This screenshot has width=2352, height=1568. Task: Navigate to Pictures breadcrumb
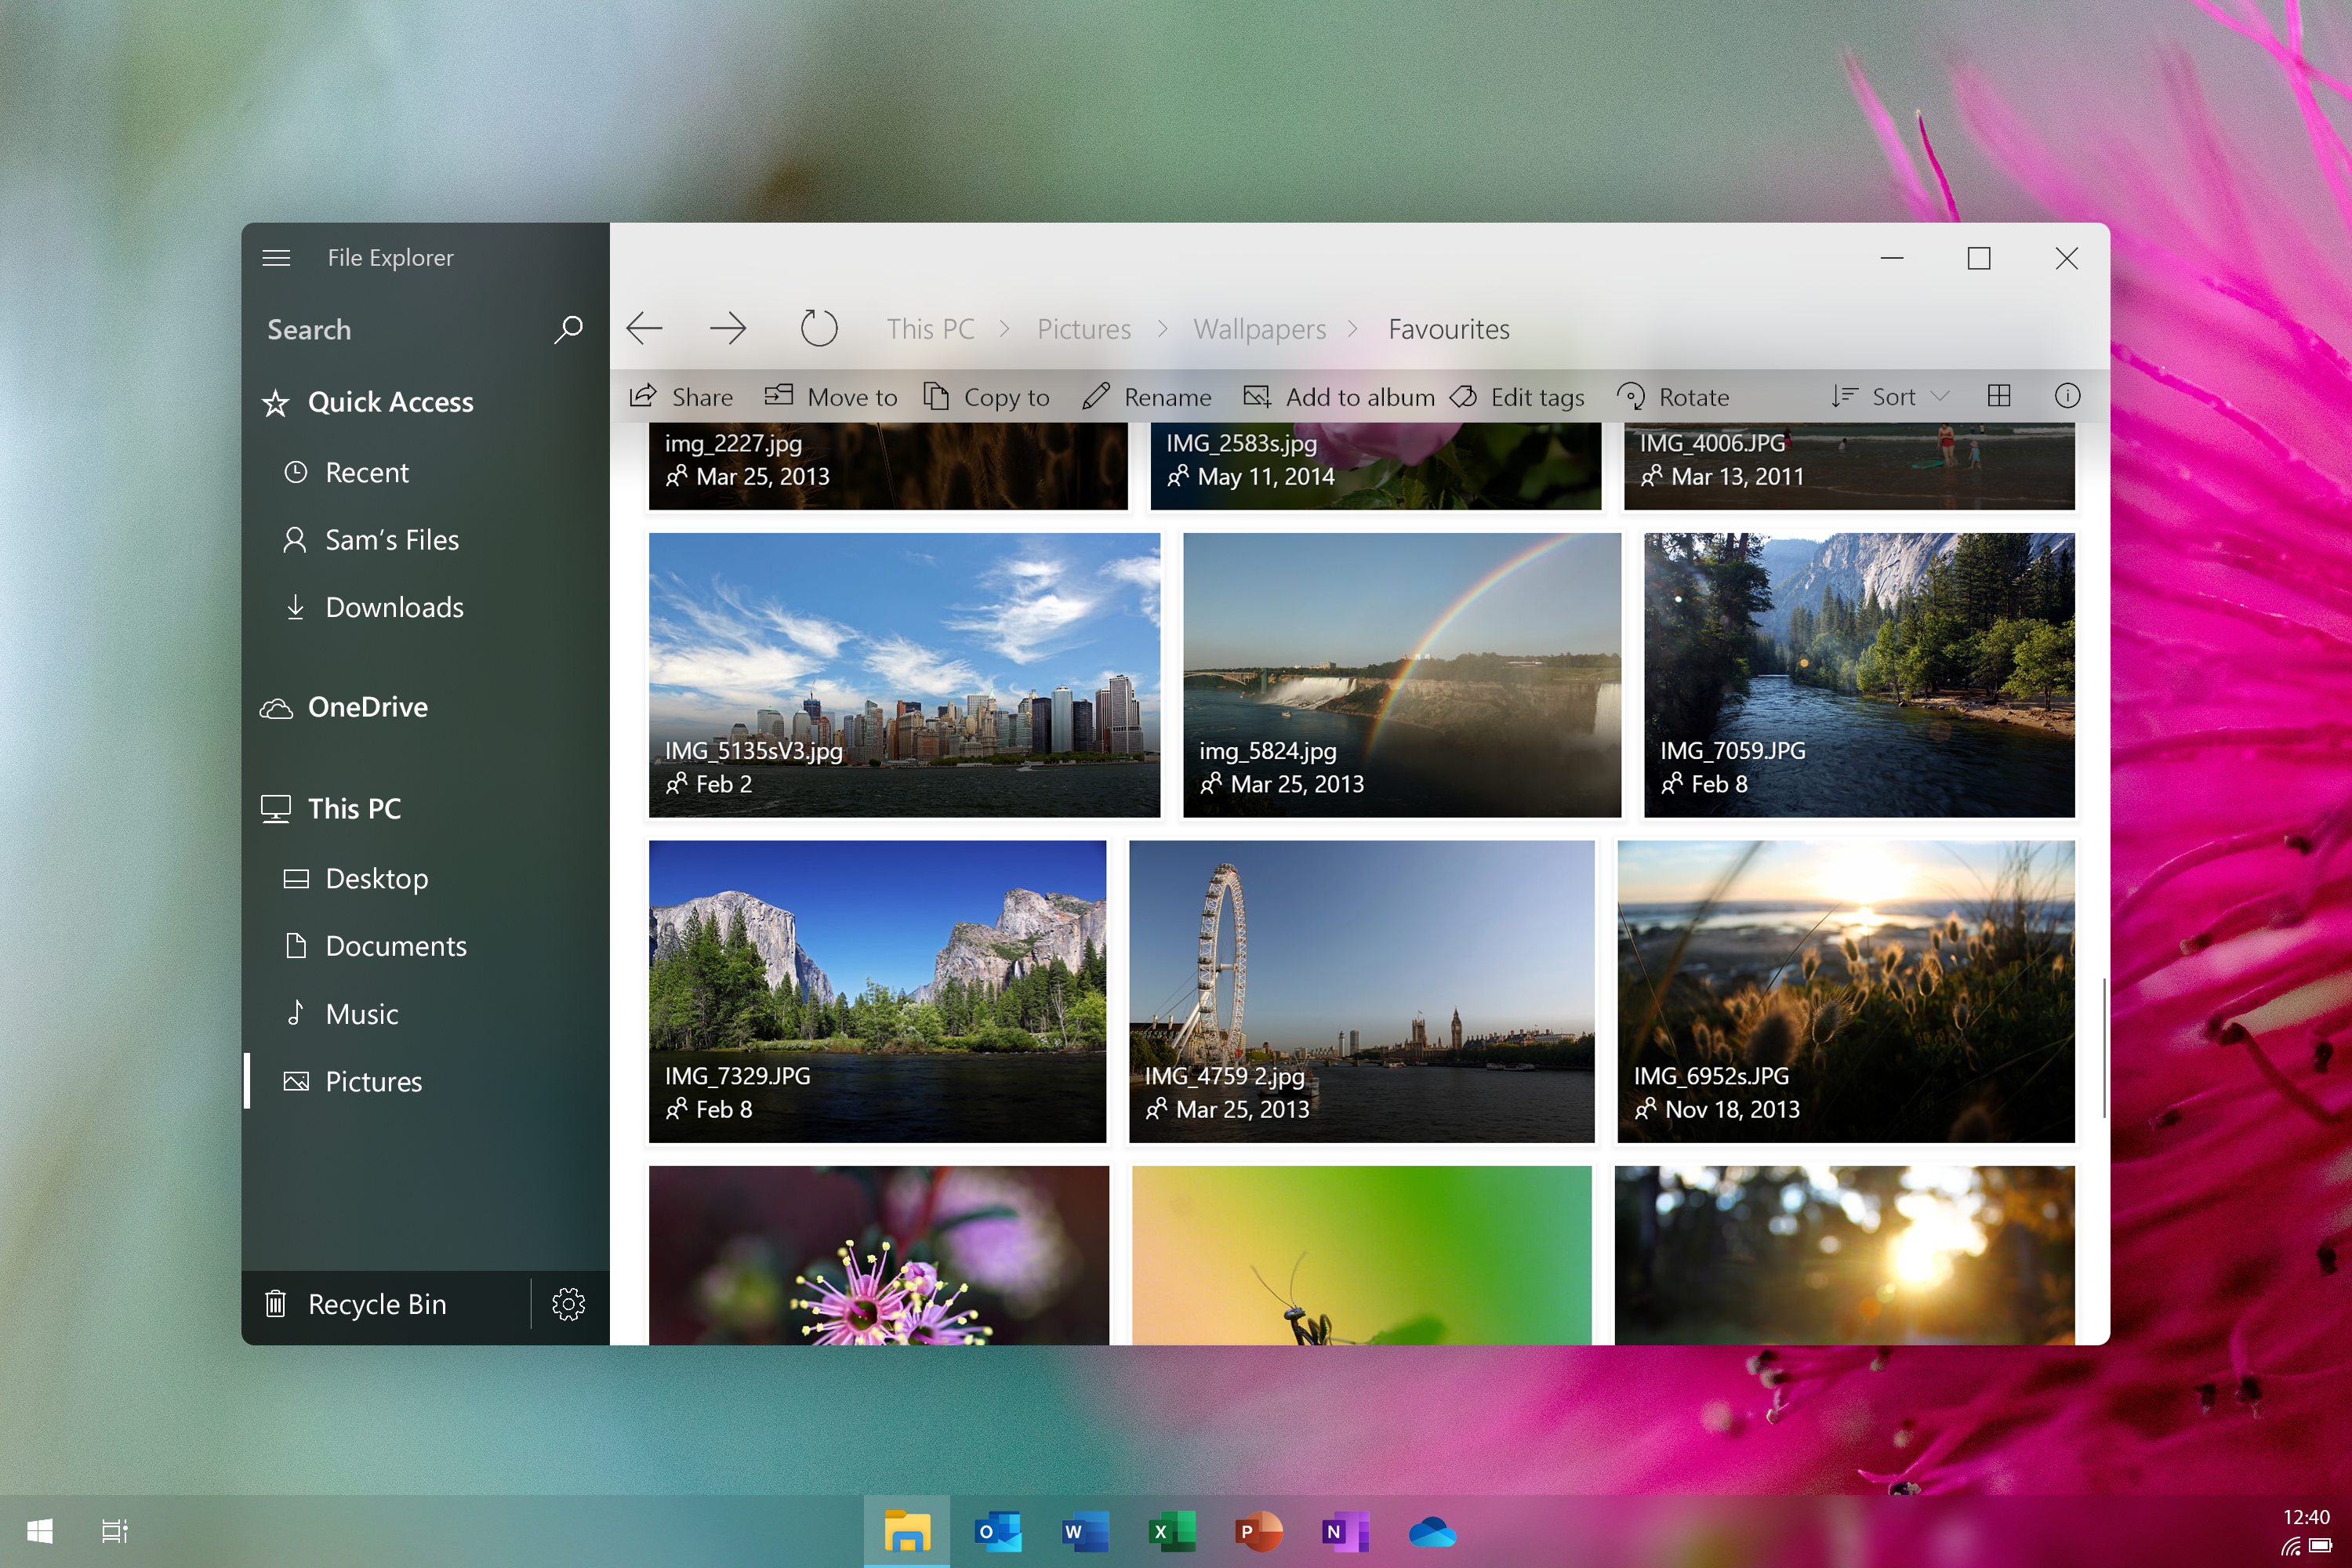point(1084,329)
